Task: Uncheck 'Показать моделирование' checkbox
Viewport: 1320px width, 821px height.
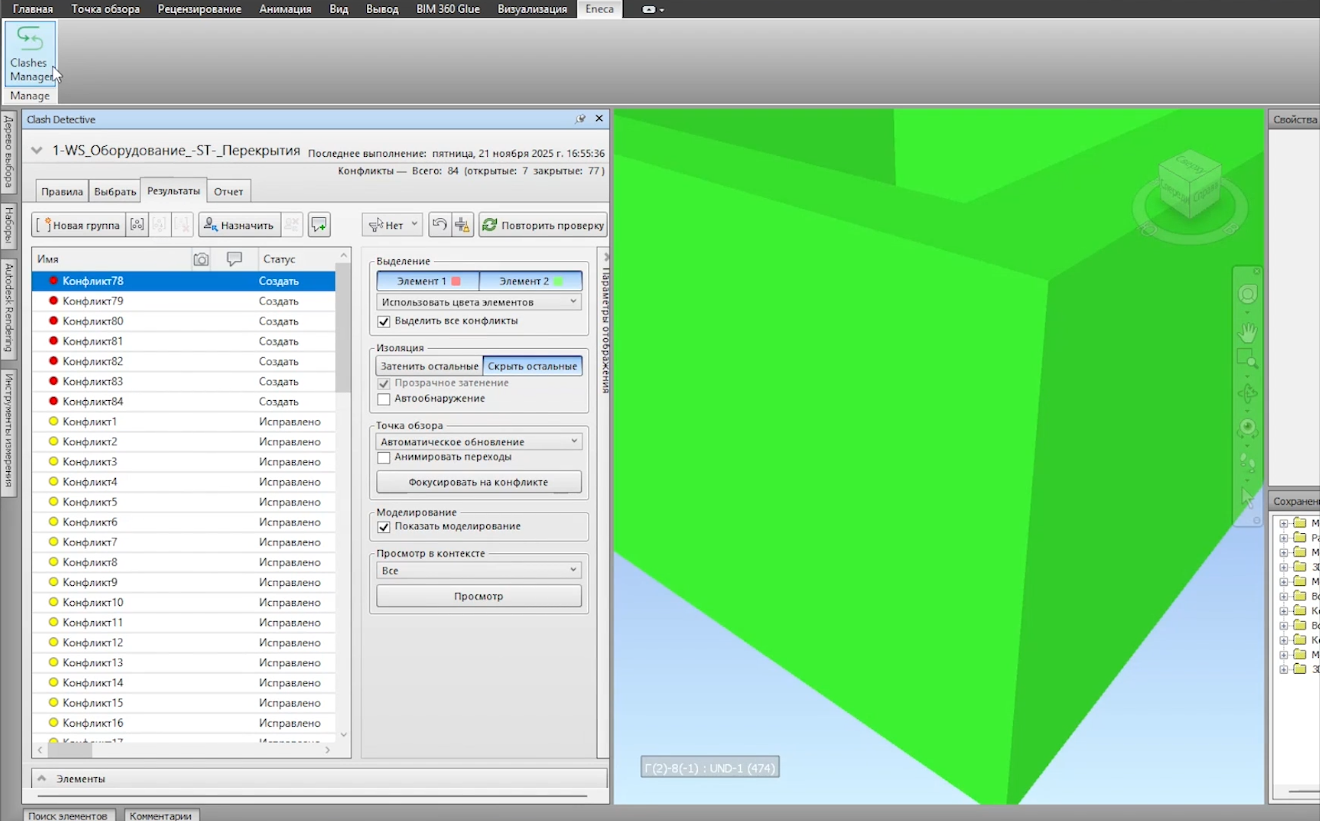Action: (x=384, y=527)
